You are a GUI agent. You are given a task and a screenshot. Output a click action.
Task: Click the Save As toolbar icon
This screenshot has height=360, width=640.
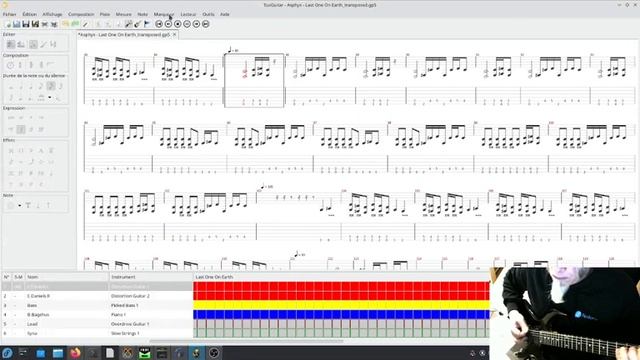point(35,24)
